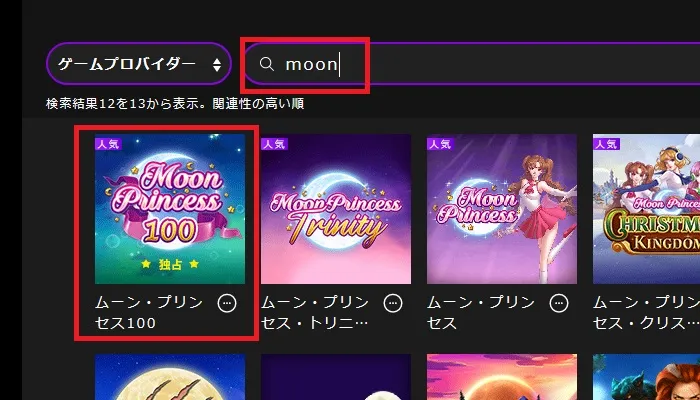Screen dimensions: 700x400
Task: Click the 人気 badge on Christmas Kingdom tile
Action: [607, 144]
